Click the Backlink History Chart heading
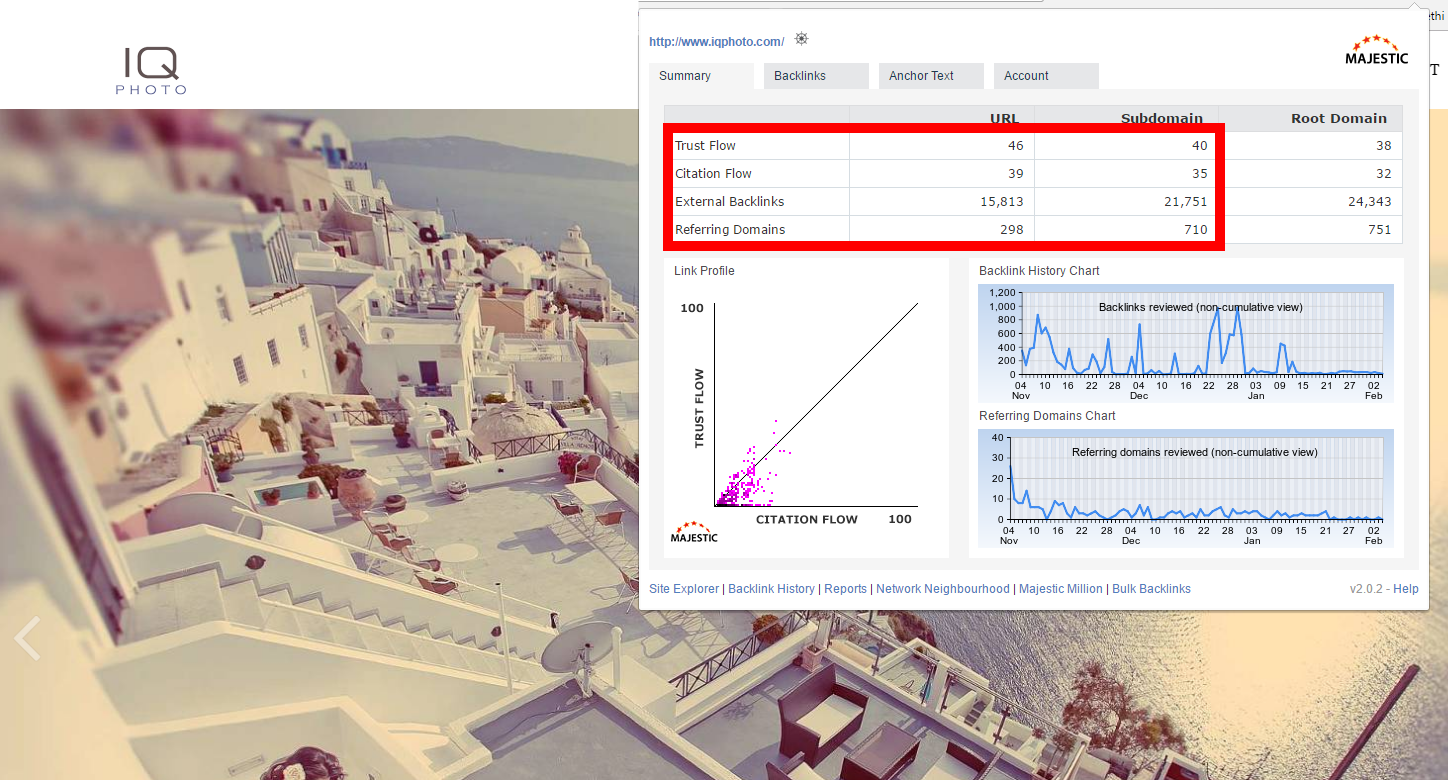This screenshot has width=1448, height=780. (x=1039, y=271)
